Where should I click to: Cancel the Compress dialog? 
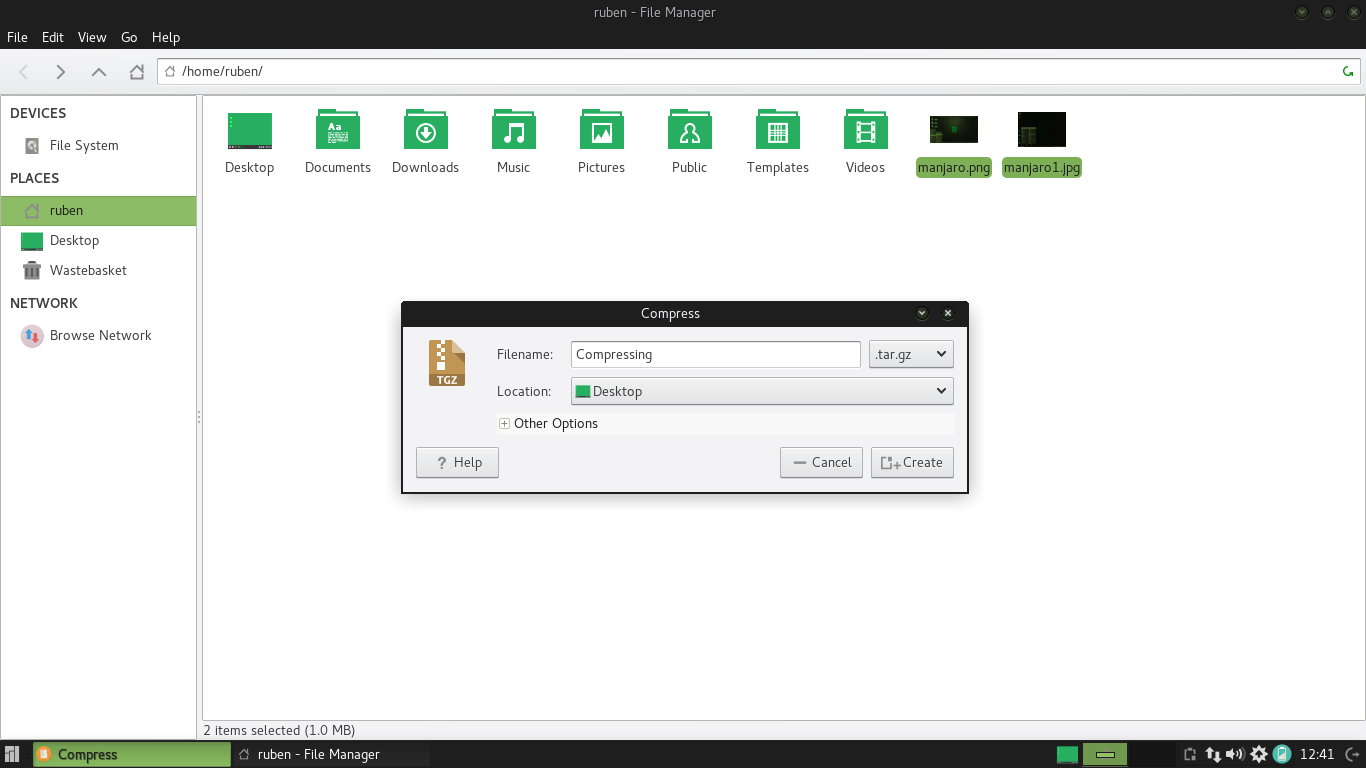(821, 462)
